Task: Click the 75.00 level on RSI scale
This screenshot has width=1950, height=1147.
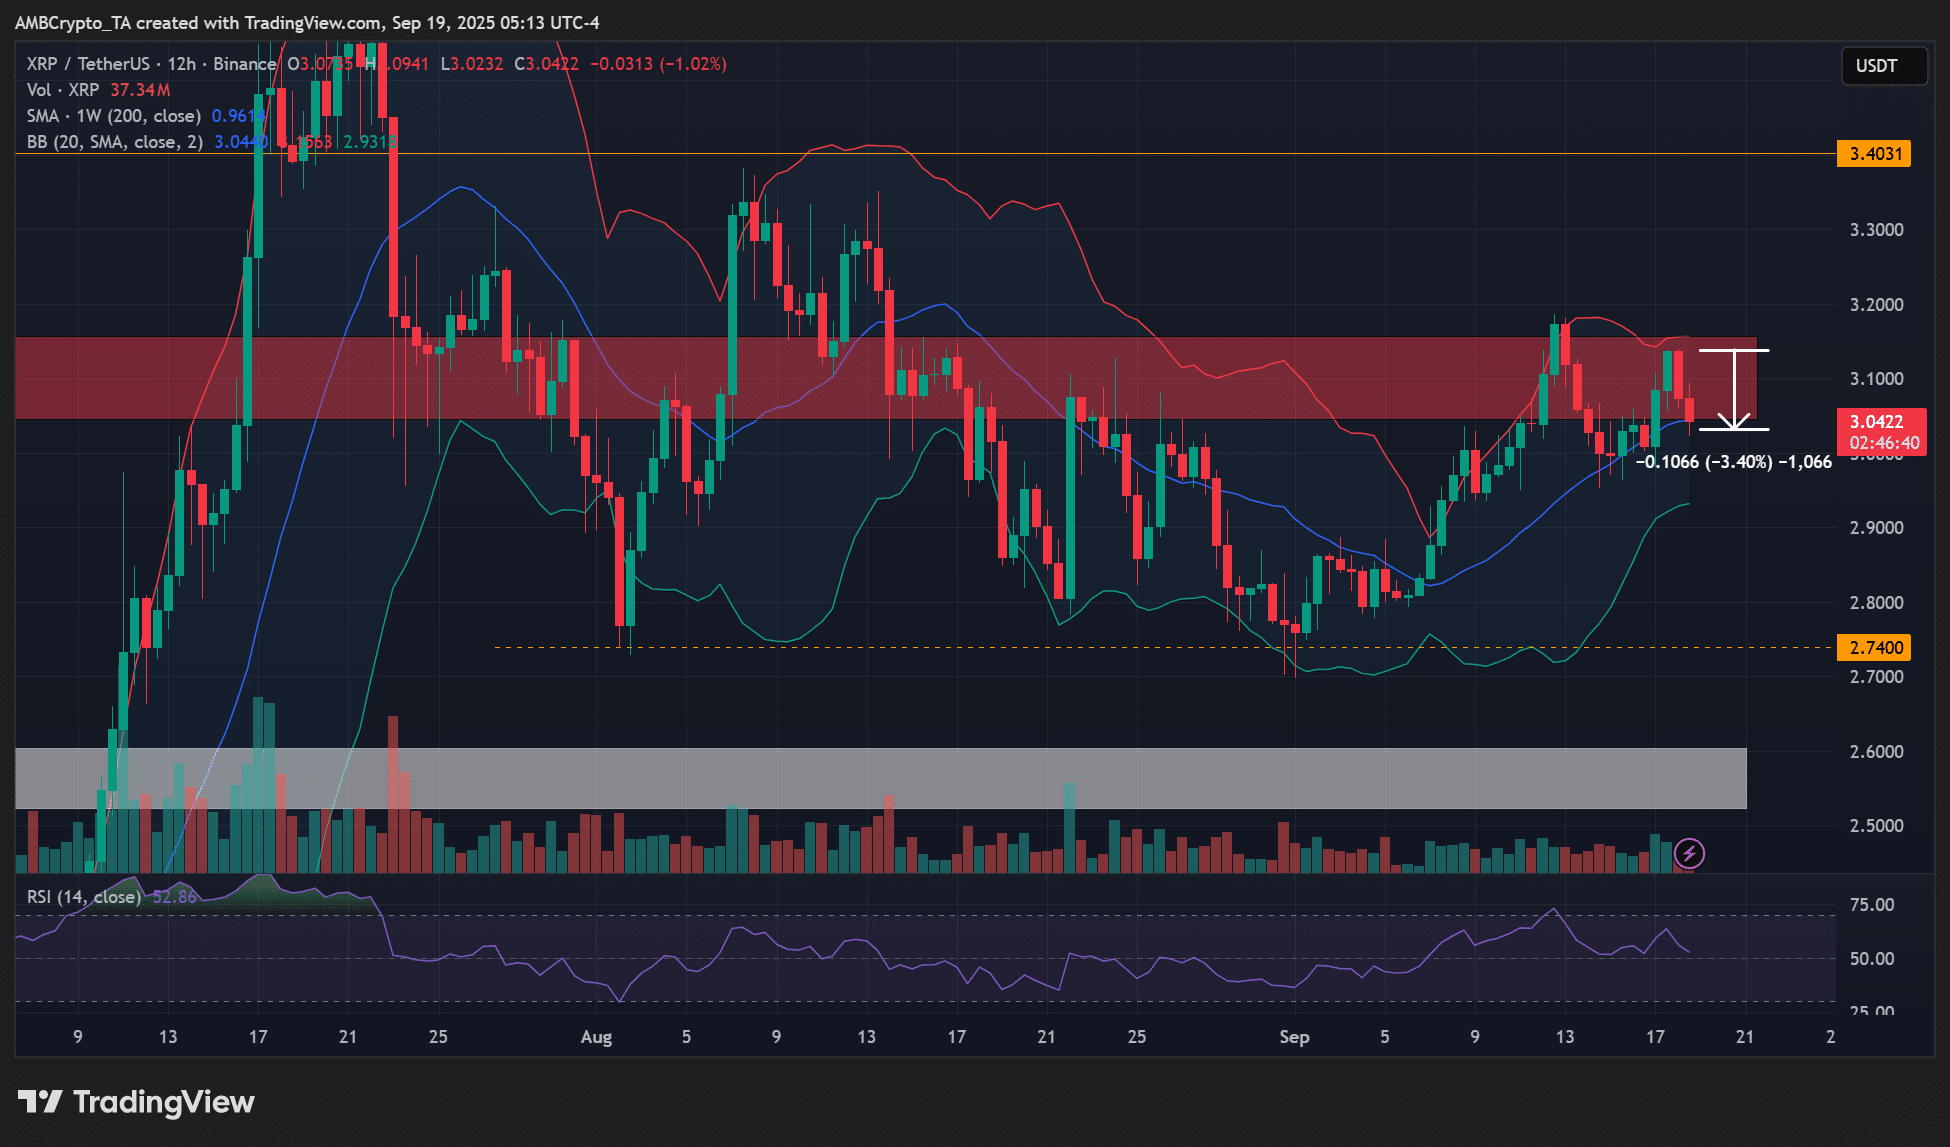Action: [x=1871, y=905]
